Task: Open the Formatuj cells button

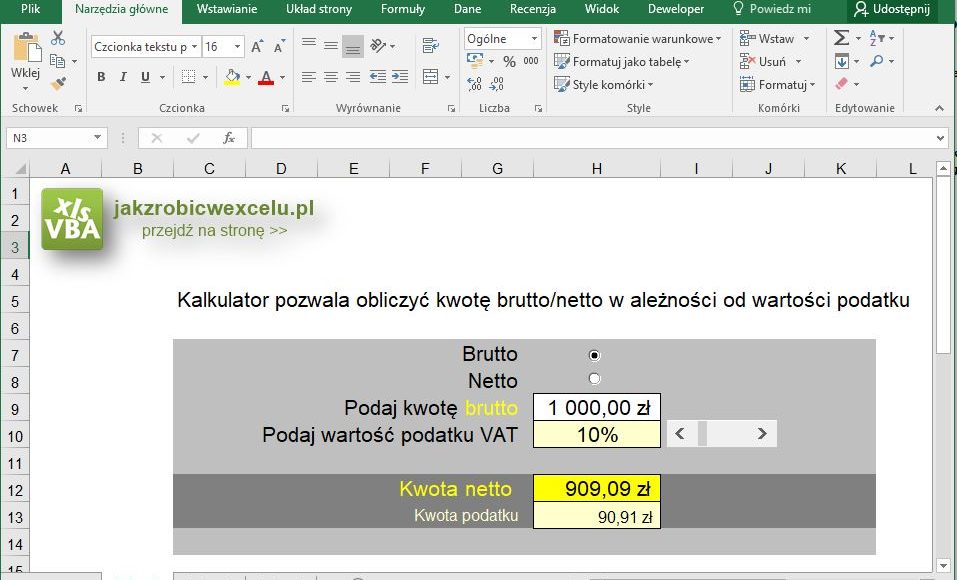Action: (777, 84)
